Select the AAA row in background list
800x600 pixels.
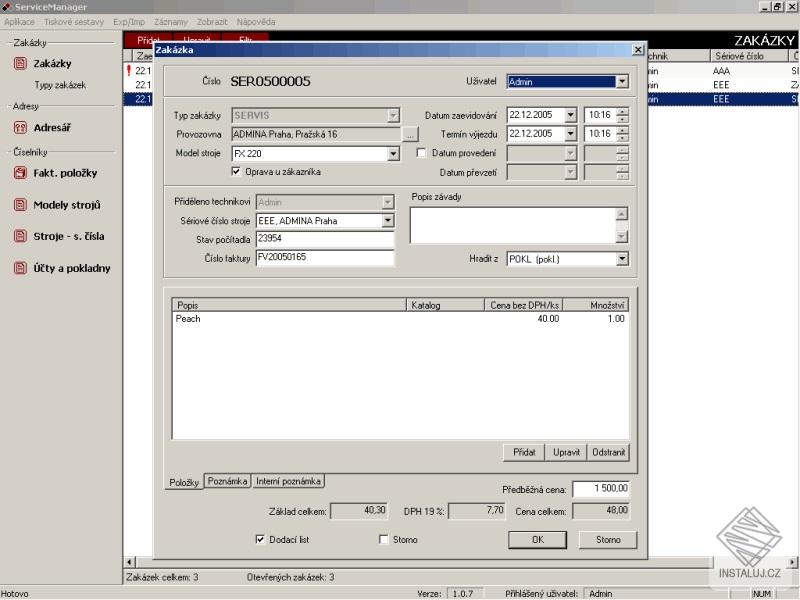coord(721,71)
